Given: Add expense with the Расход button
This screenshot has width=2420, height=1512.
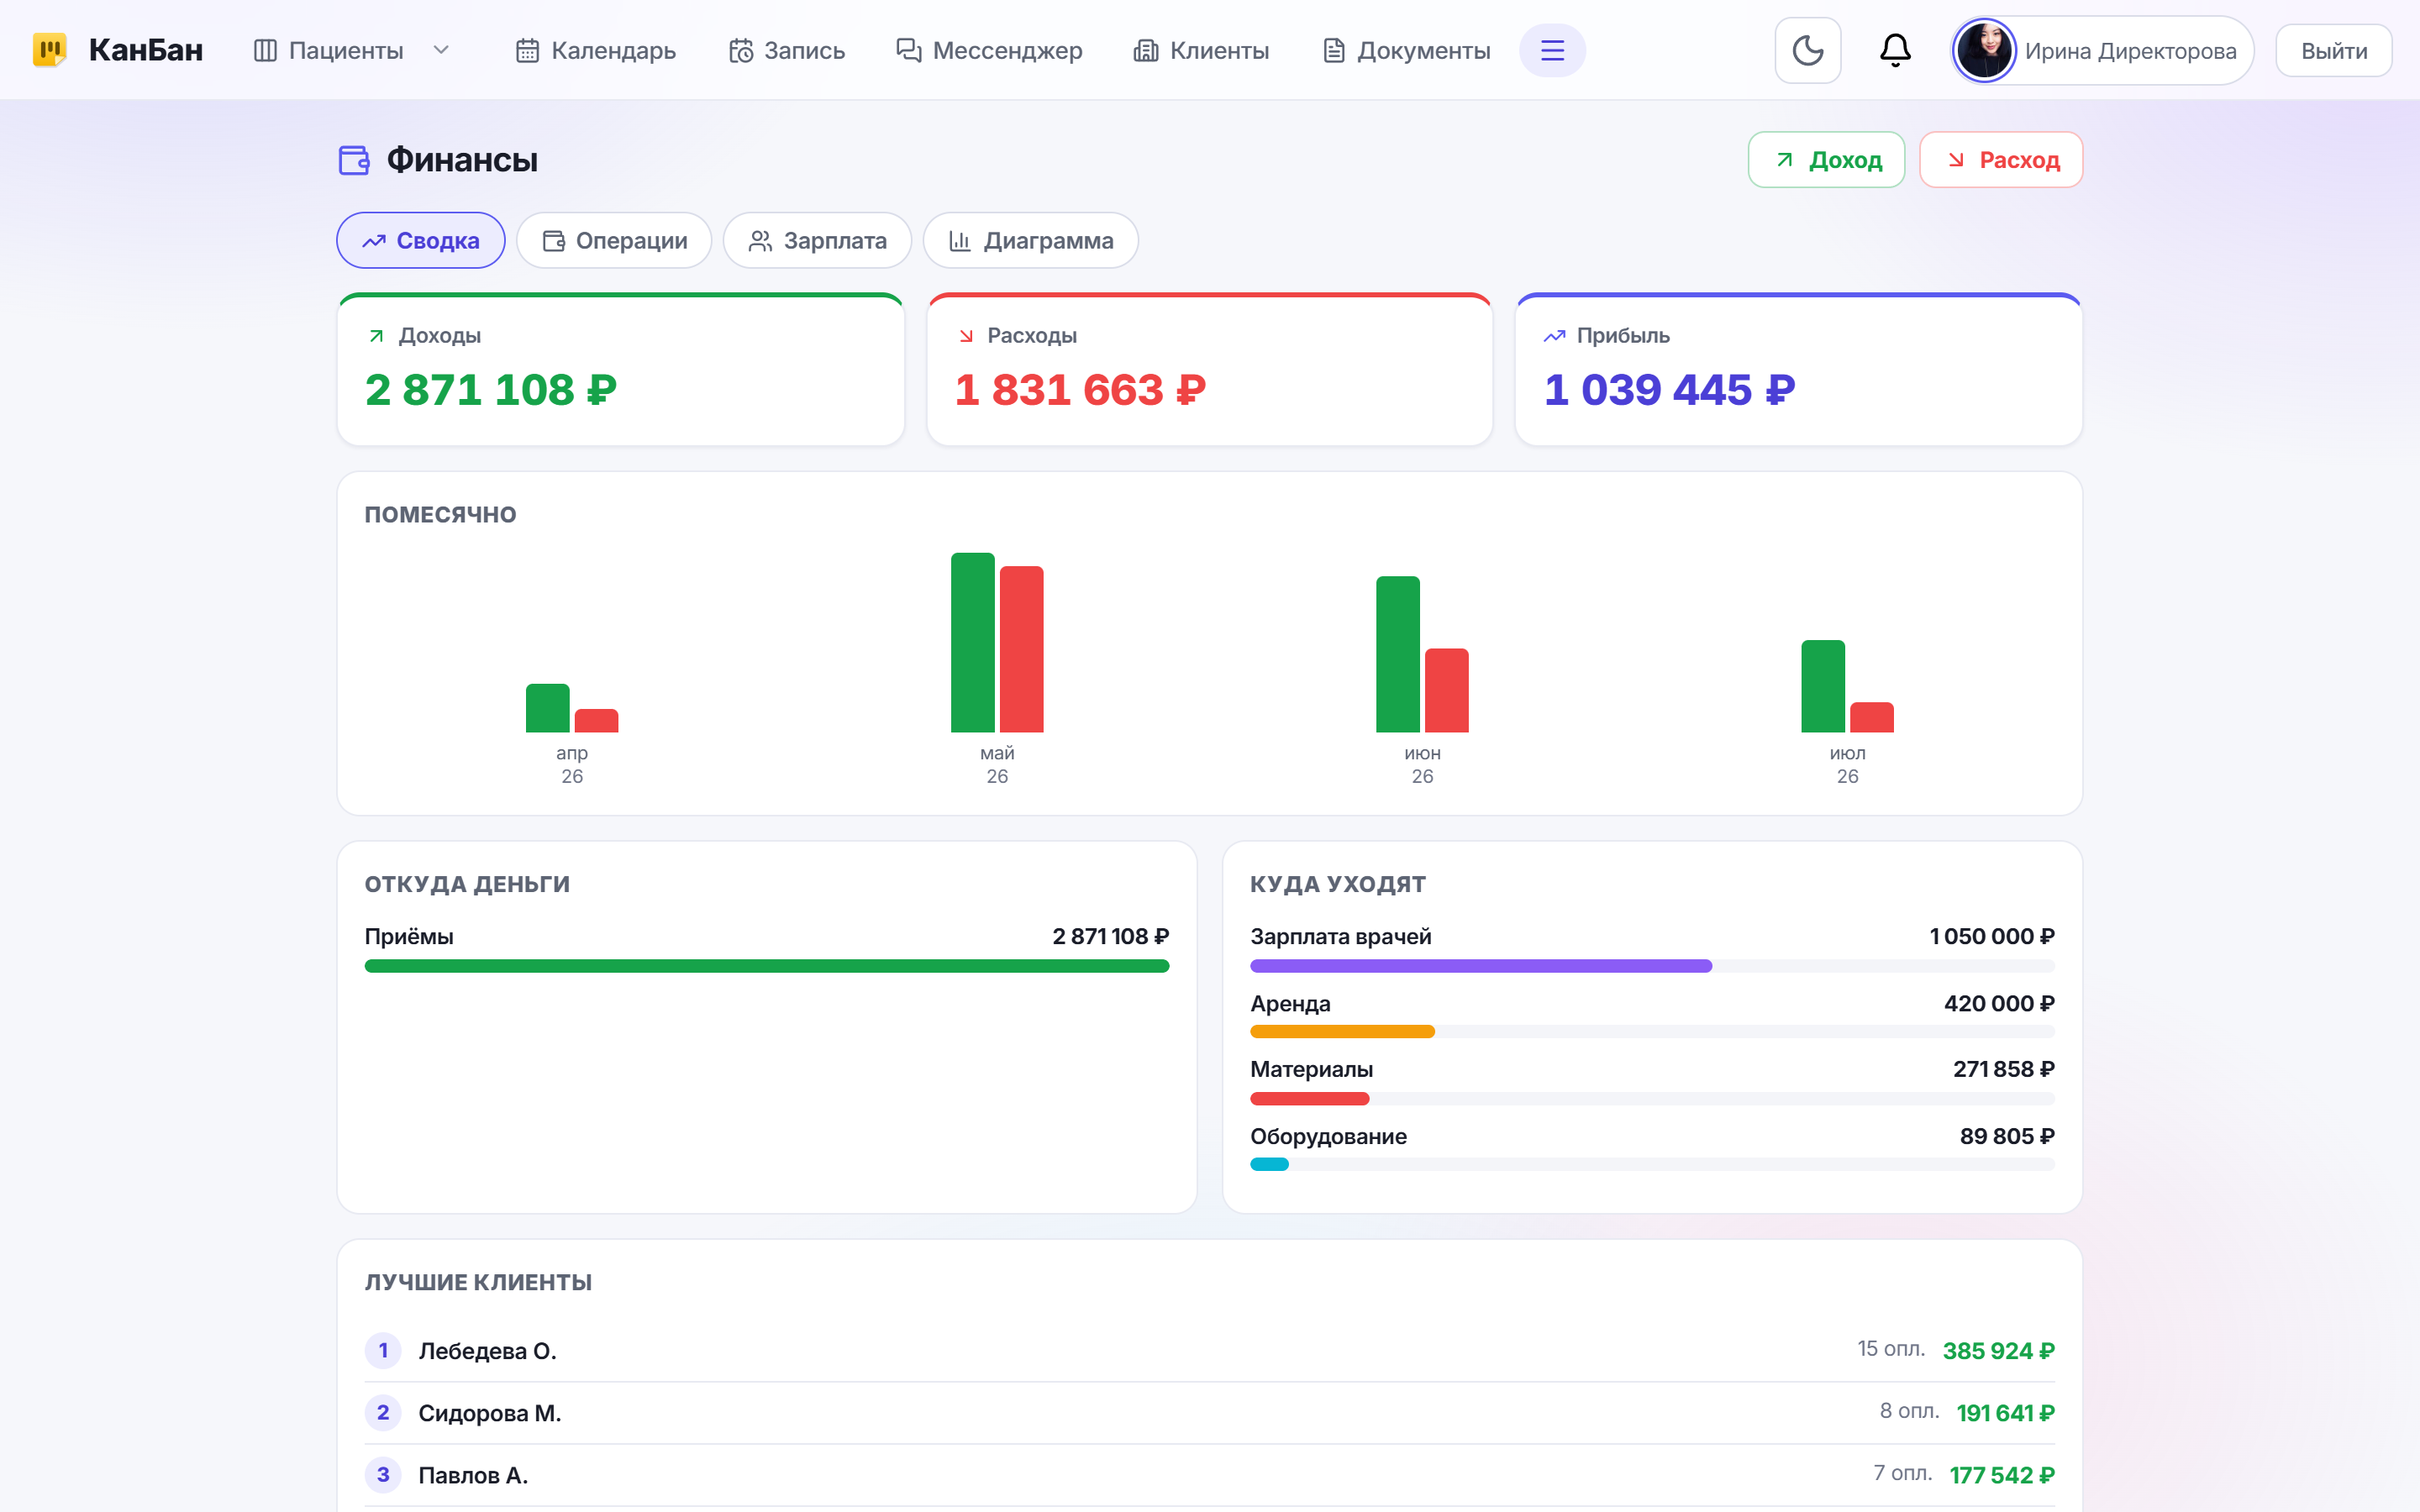Looking at the screenshot, I should coord(2001,160).
